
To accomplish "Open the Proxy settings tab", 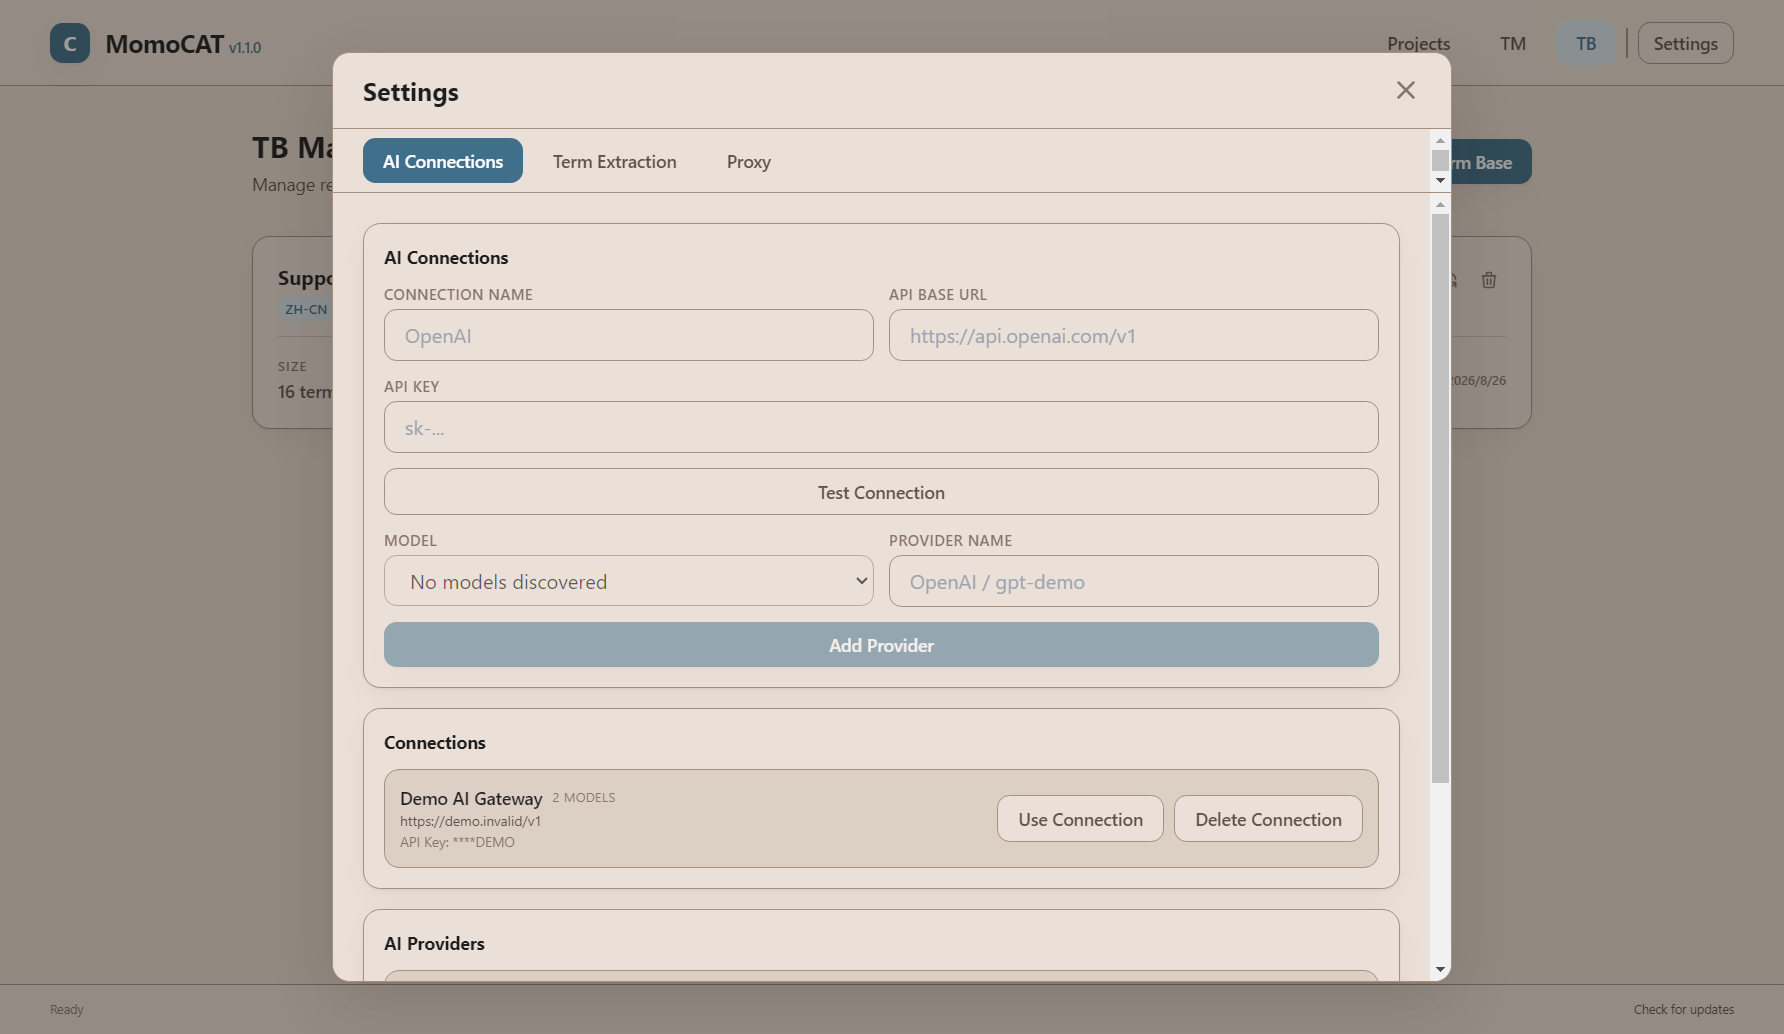I will [749, 161].
